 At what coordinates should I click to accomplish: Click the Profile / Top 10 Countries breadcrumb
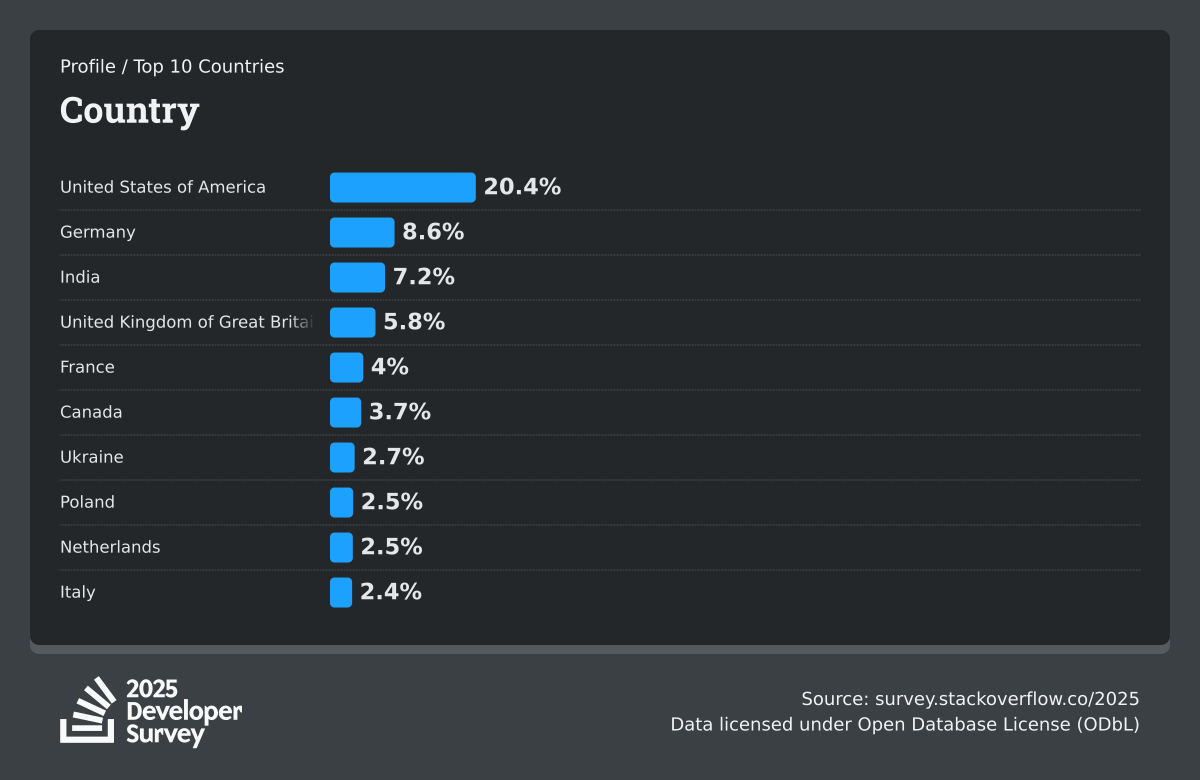(172, 67)
